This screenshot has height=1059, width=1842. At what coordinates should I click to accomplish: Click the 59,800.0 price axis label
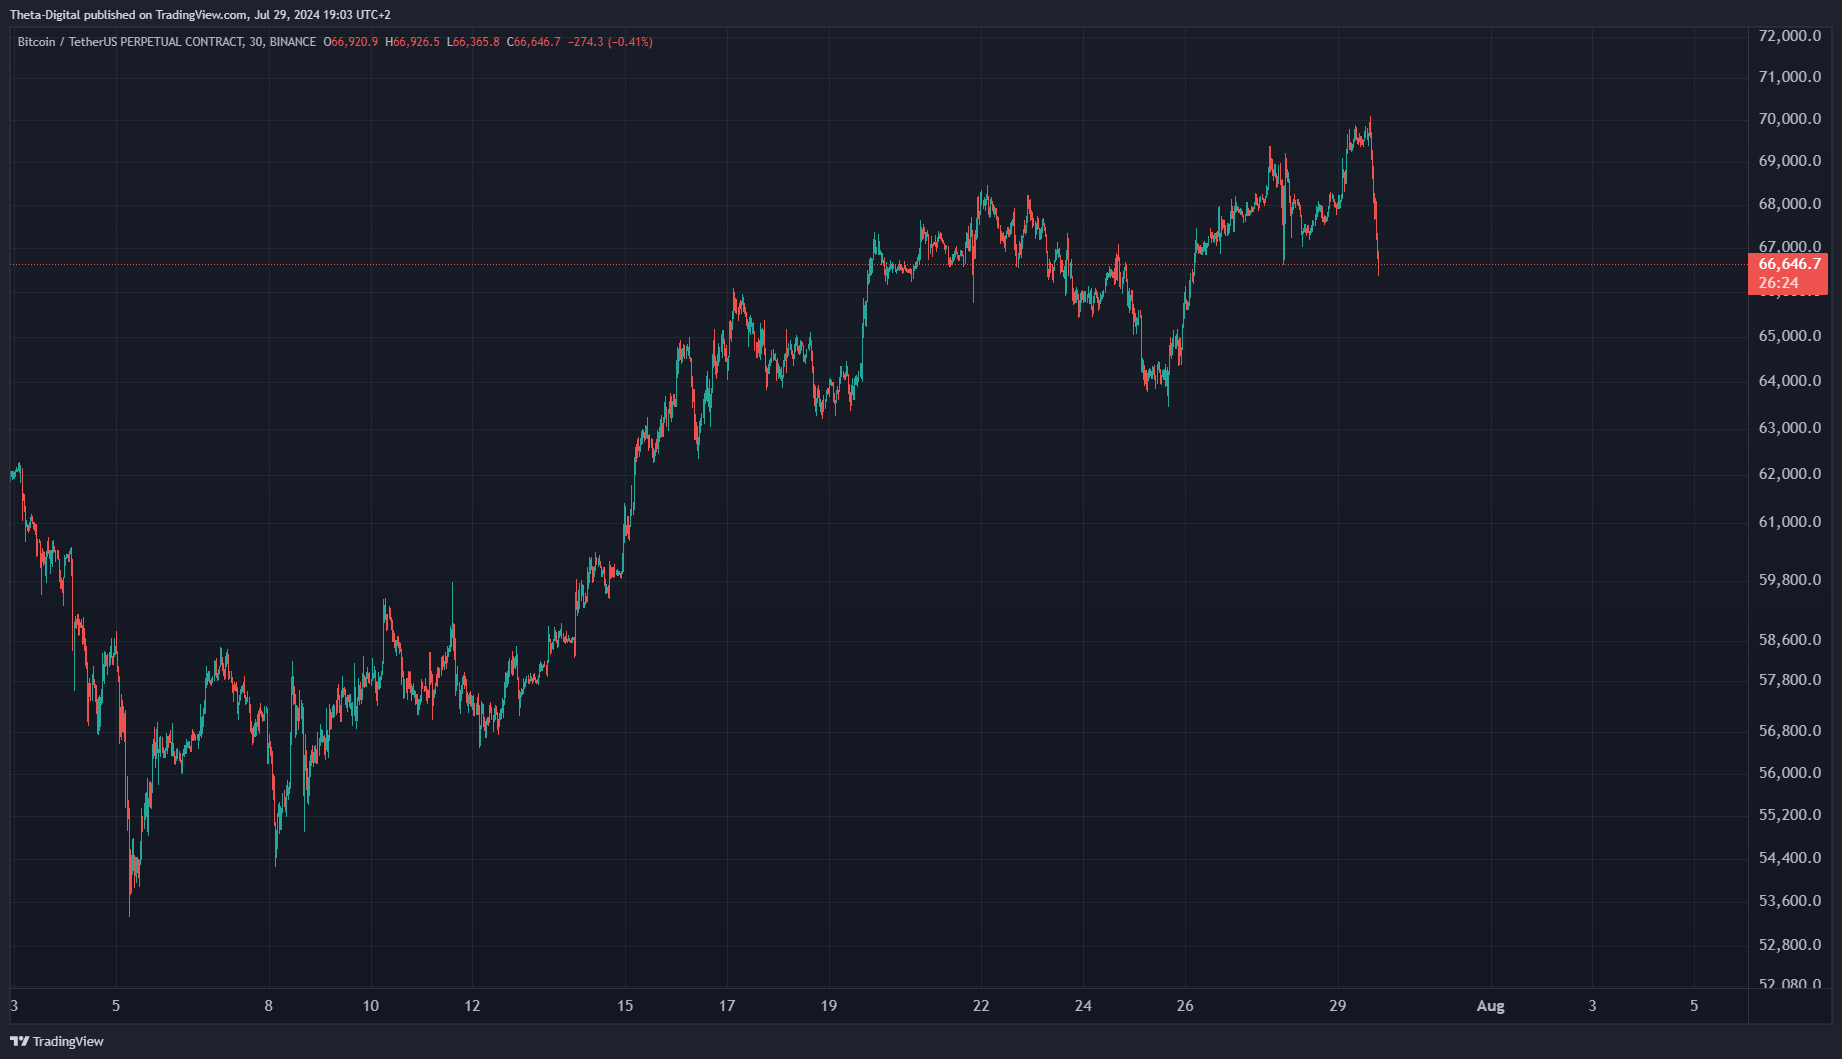point(1790,580)
